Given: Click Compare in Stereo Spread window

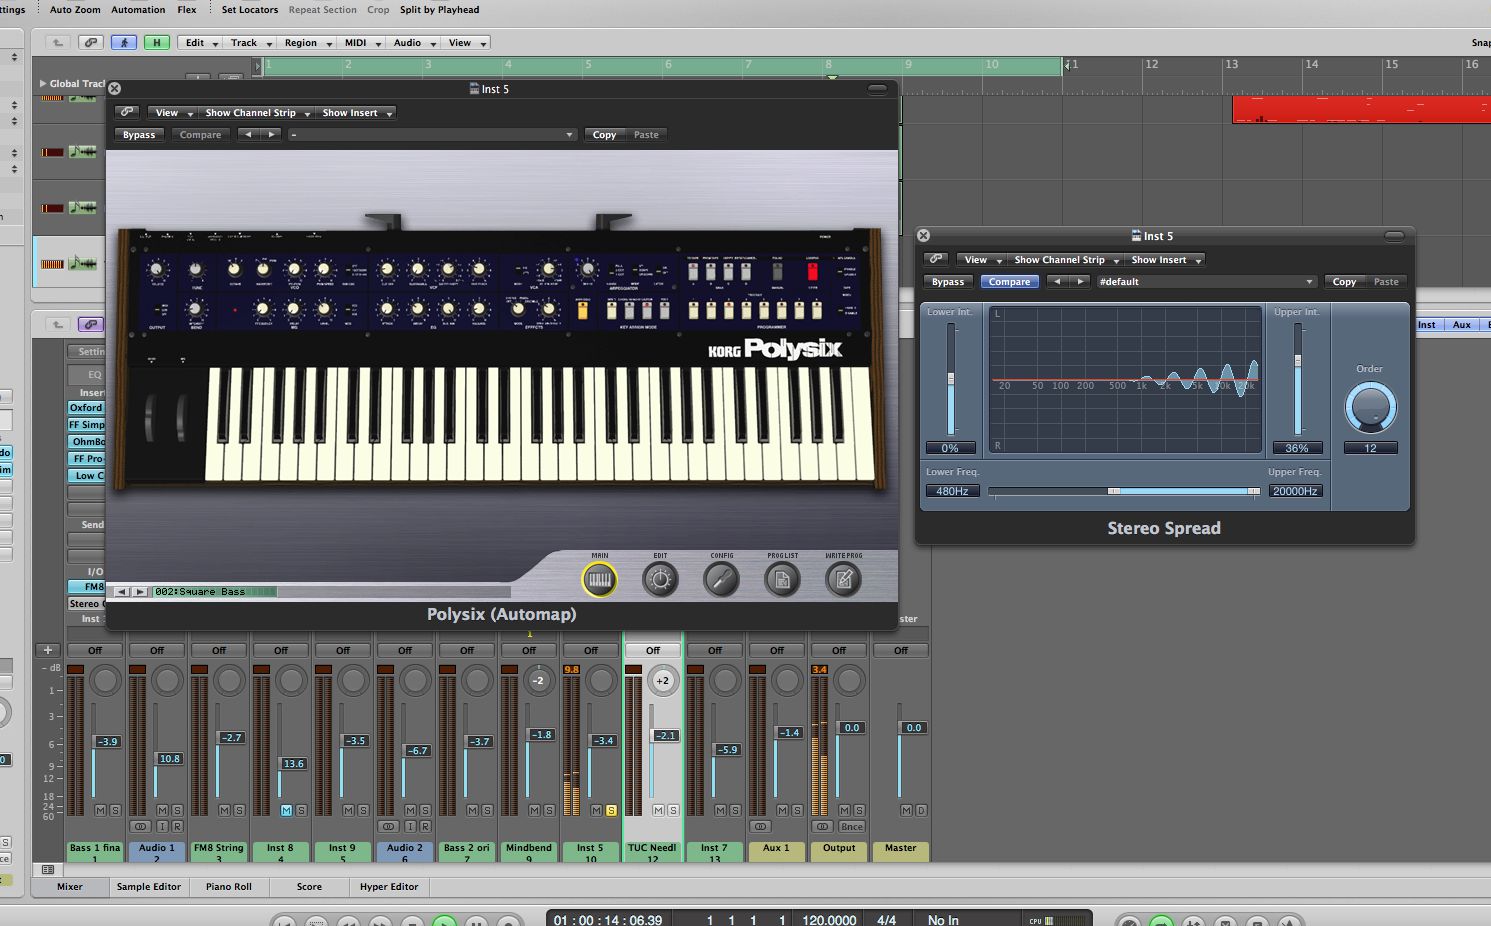Looking at the screenshot, I should coord(1009,282).
